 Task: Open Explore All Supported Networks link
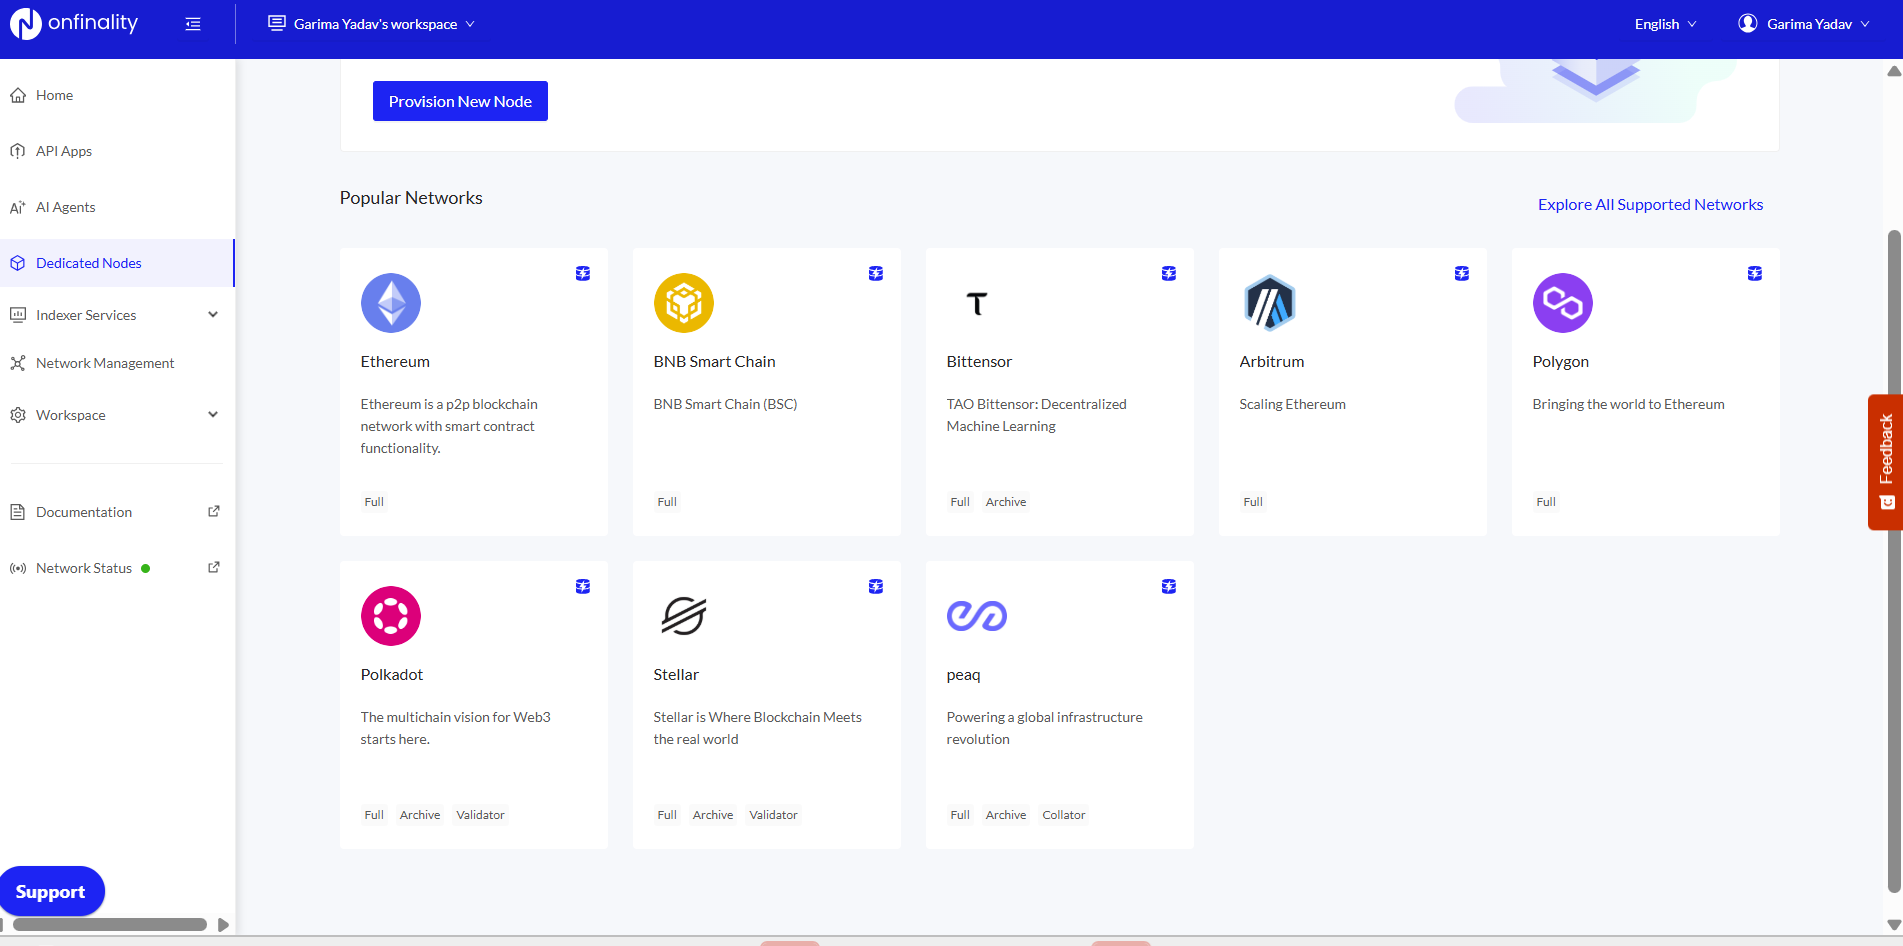[1650, 204]
